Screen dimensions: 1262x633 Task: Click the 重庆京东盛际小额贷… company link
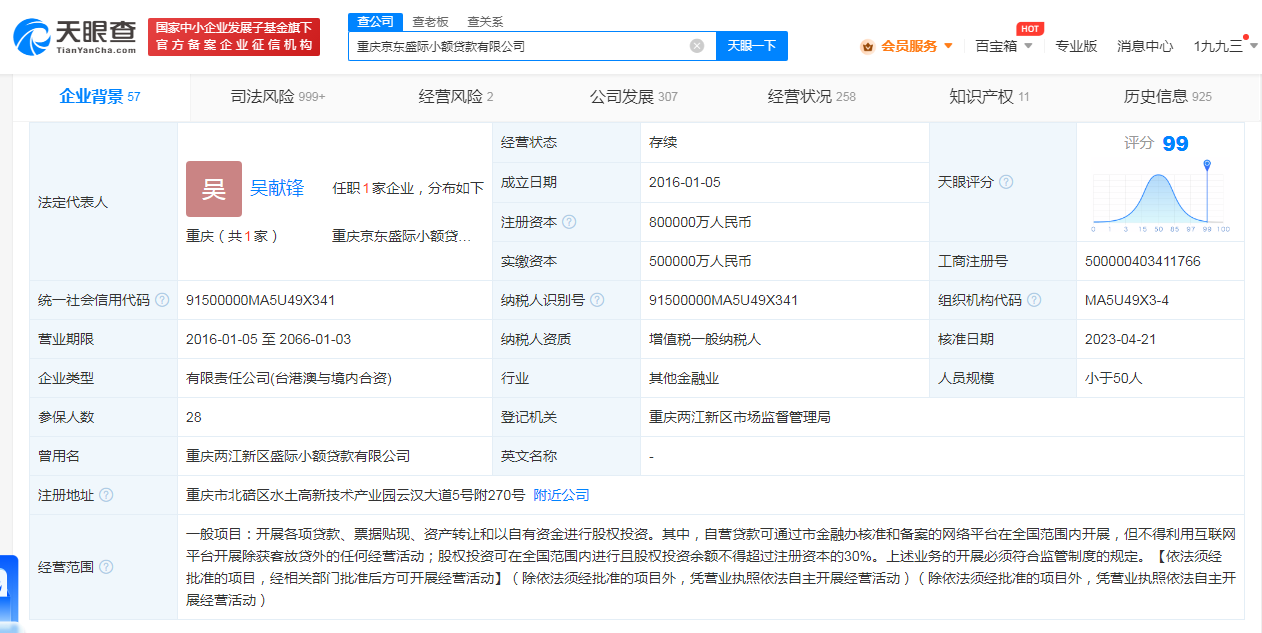click(401, 236)
